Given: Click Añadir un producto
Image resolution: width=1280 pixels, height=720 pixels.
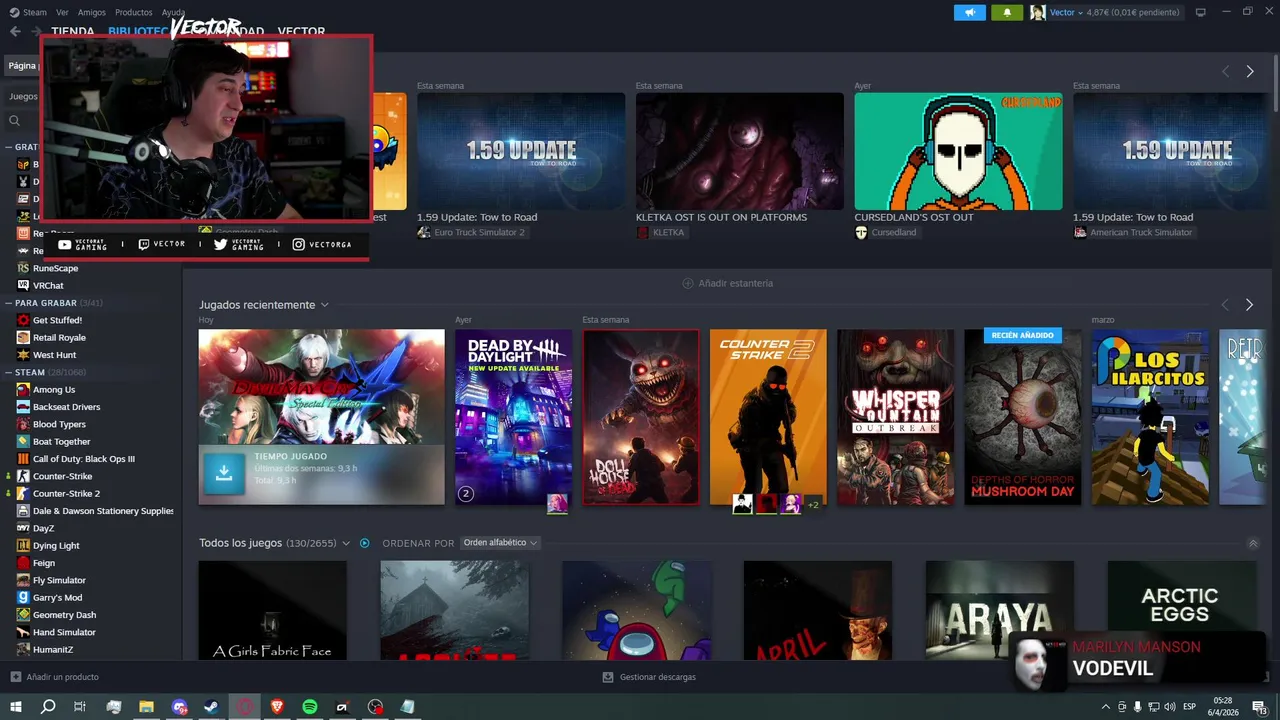Looking at the screenshot, I should coord(54,677).
